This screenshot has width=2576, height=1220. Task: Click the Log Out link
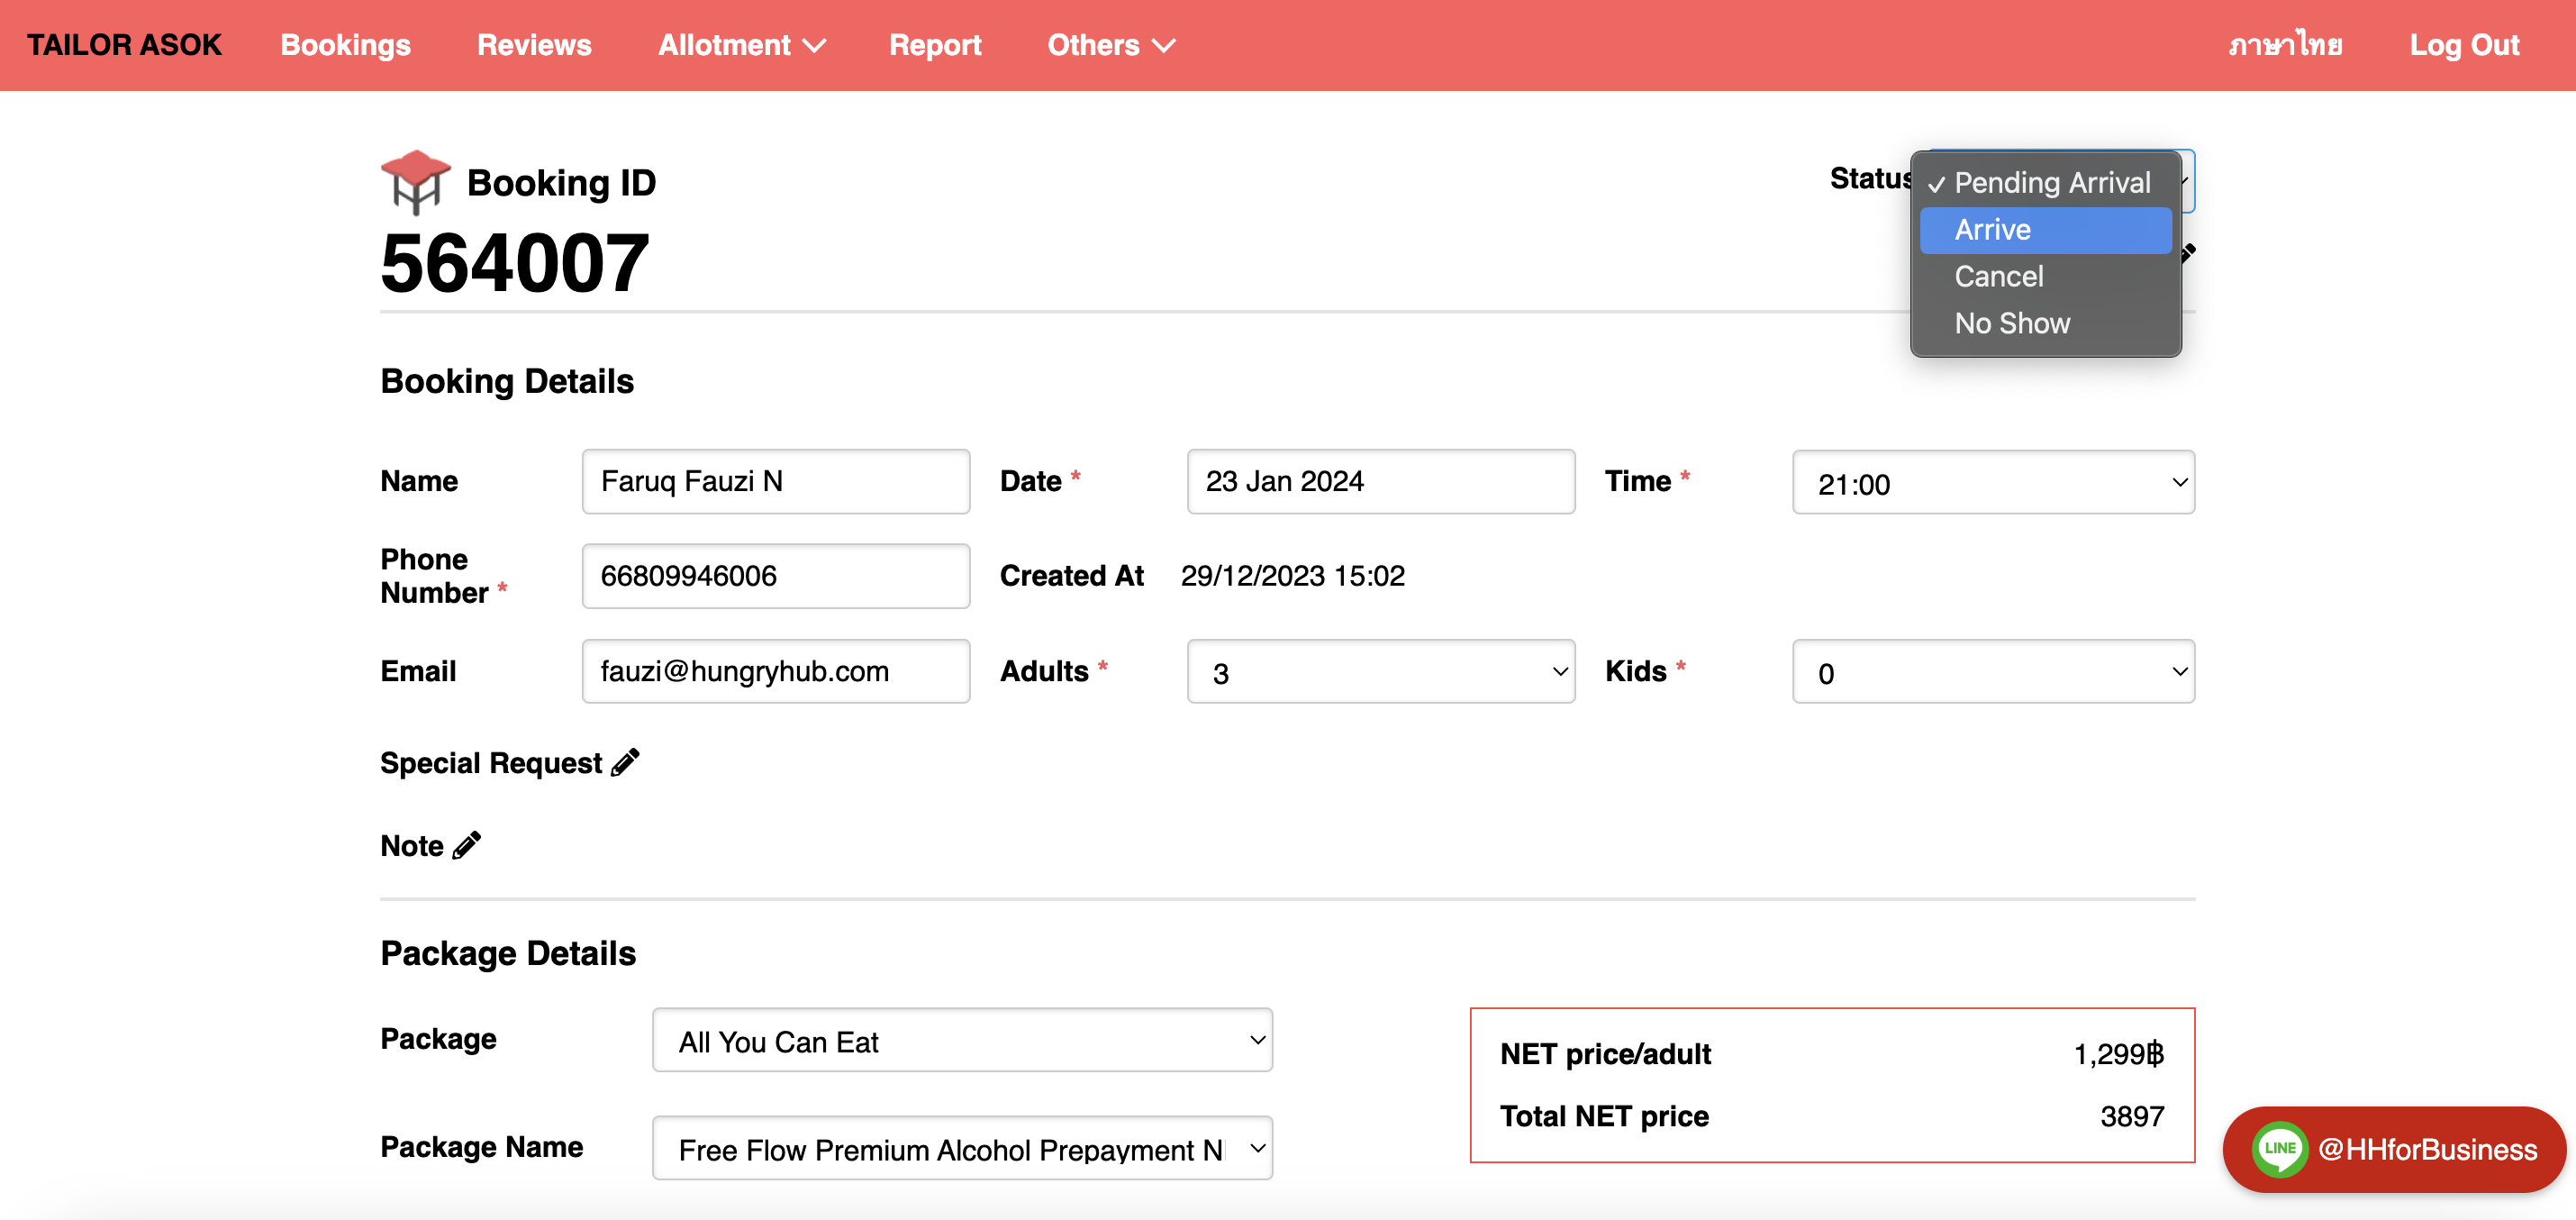pyautogui.click(x=2463, y=46)
